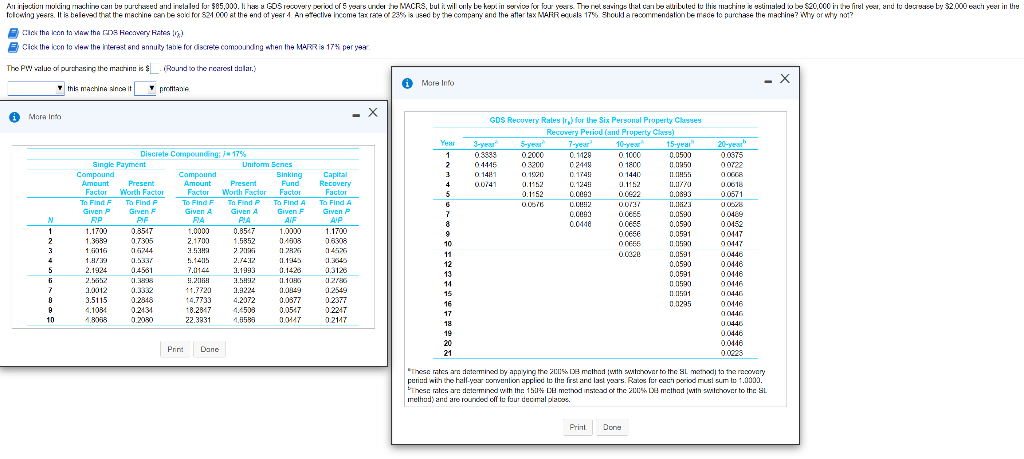
Task: Click the '3-year' column header
Action: (x=484, y=144)
